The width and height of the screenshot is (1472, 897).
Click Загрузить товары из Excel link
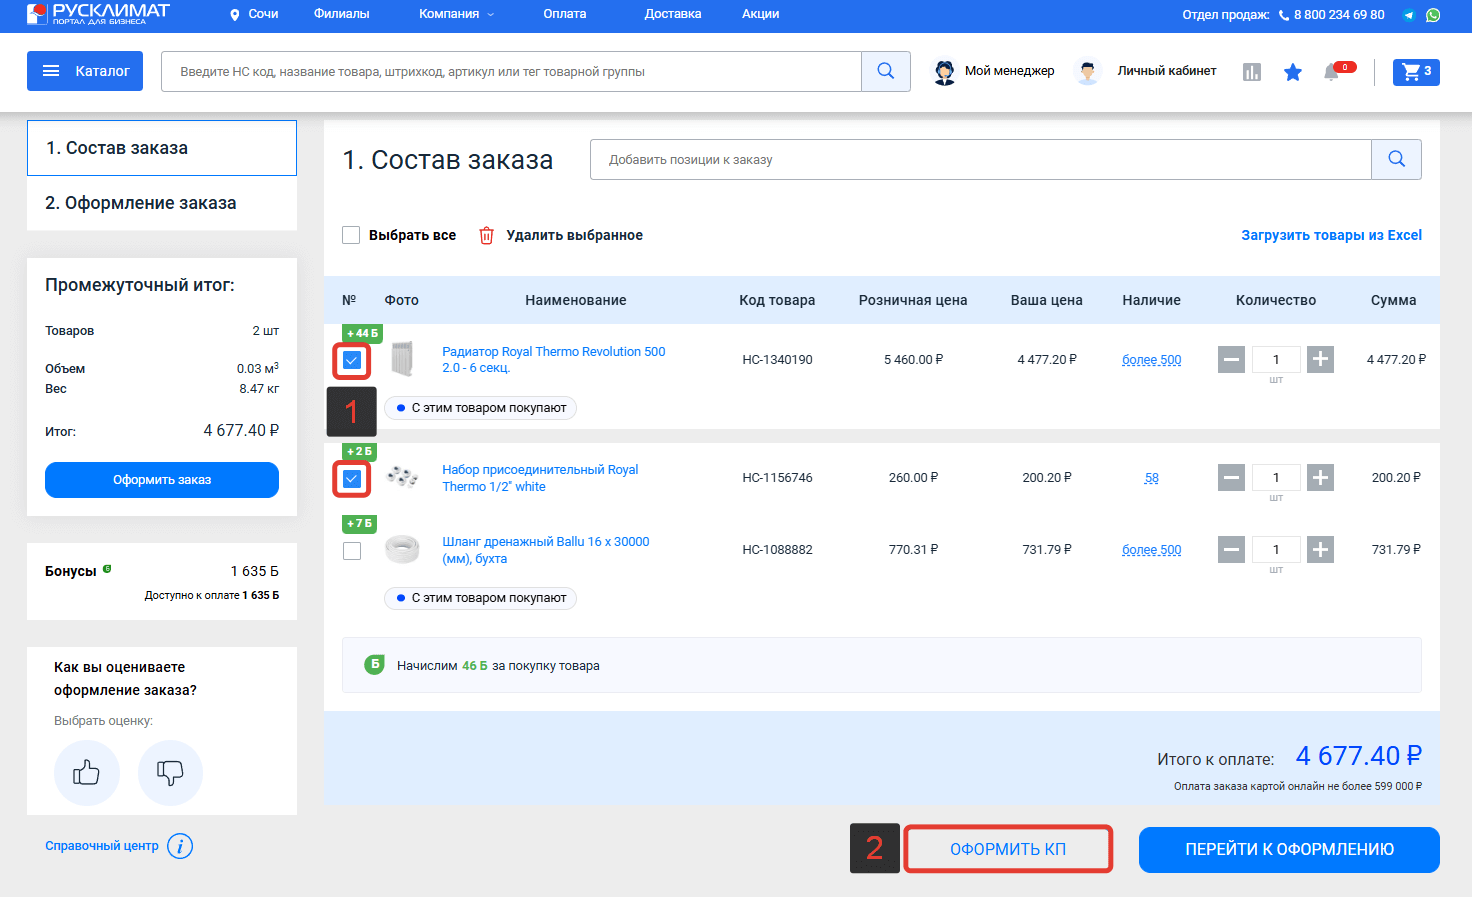(x=1331, y=235)
